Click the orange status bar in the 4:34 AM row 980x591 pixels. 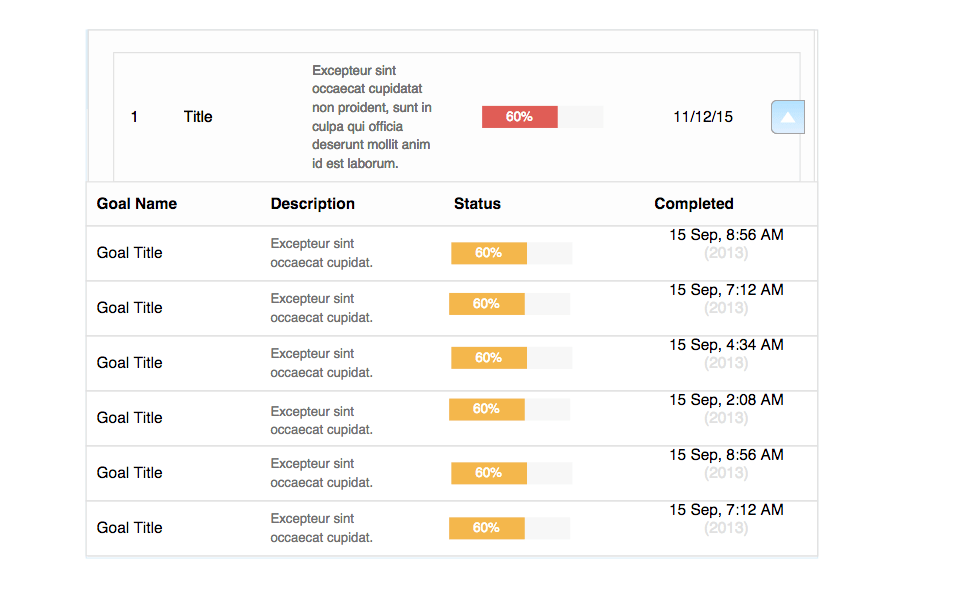[x=489, y=358]
